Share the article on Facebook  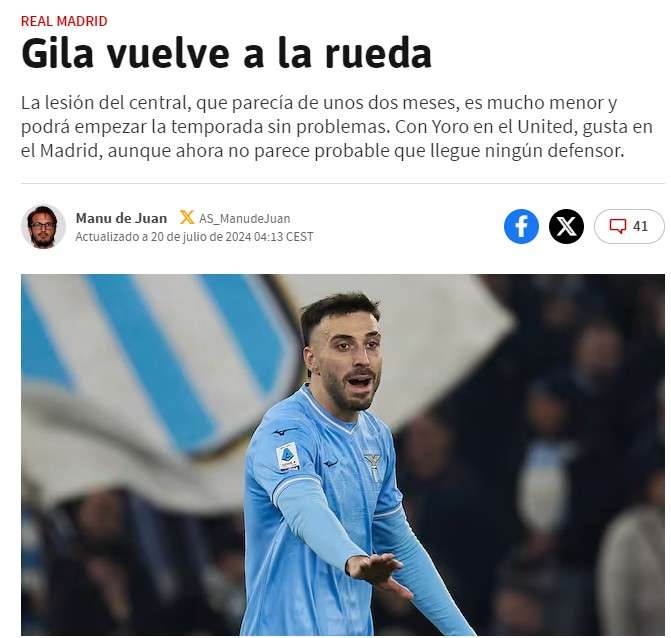coord(521,226)
